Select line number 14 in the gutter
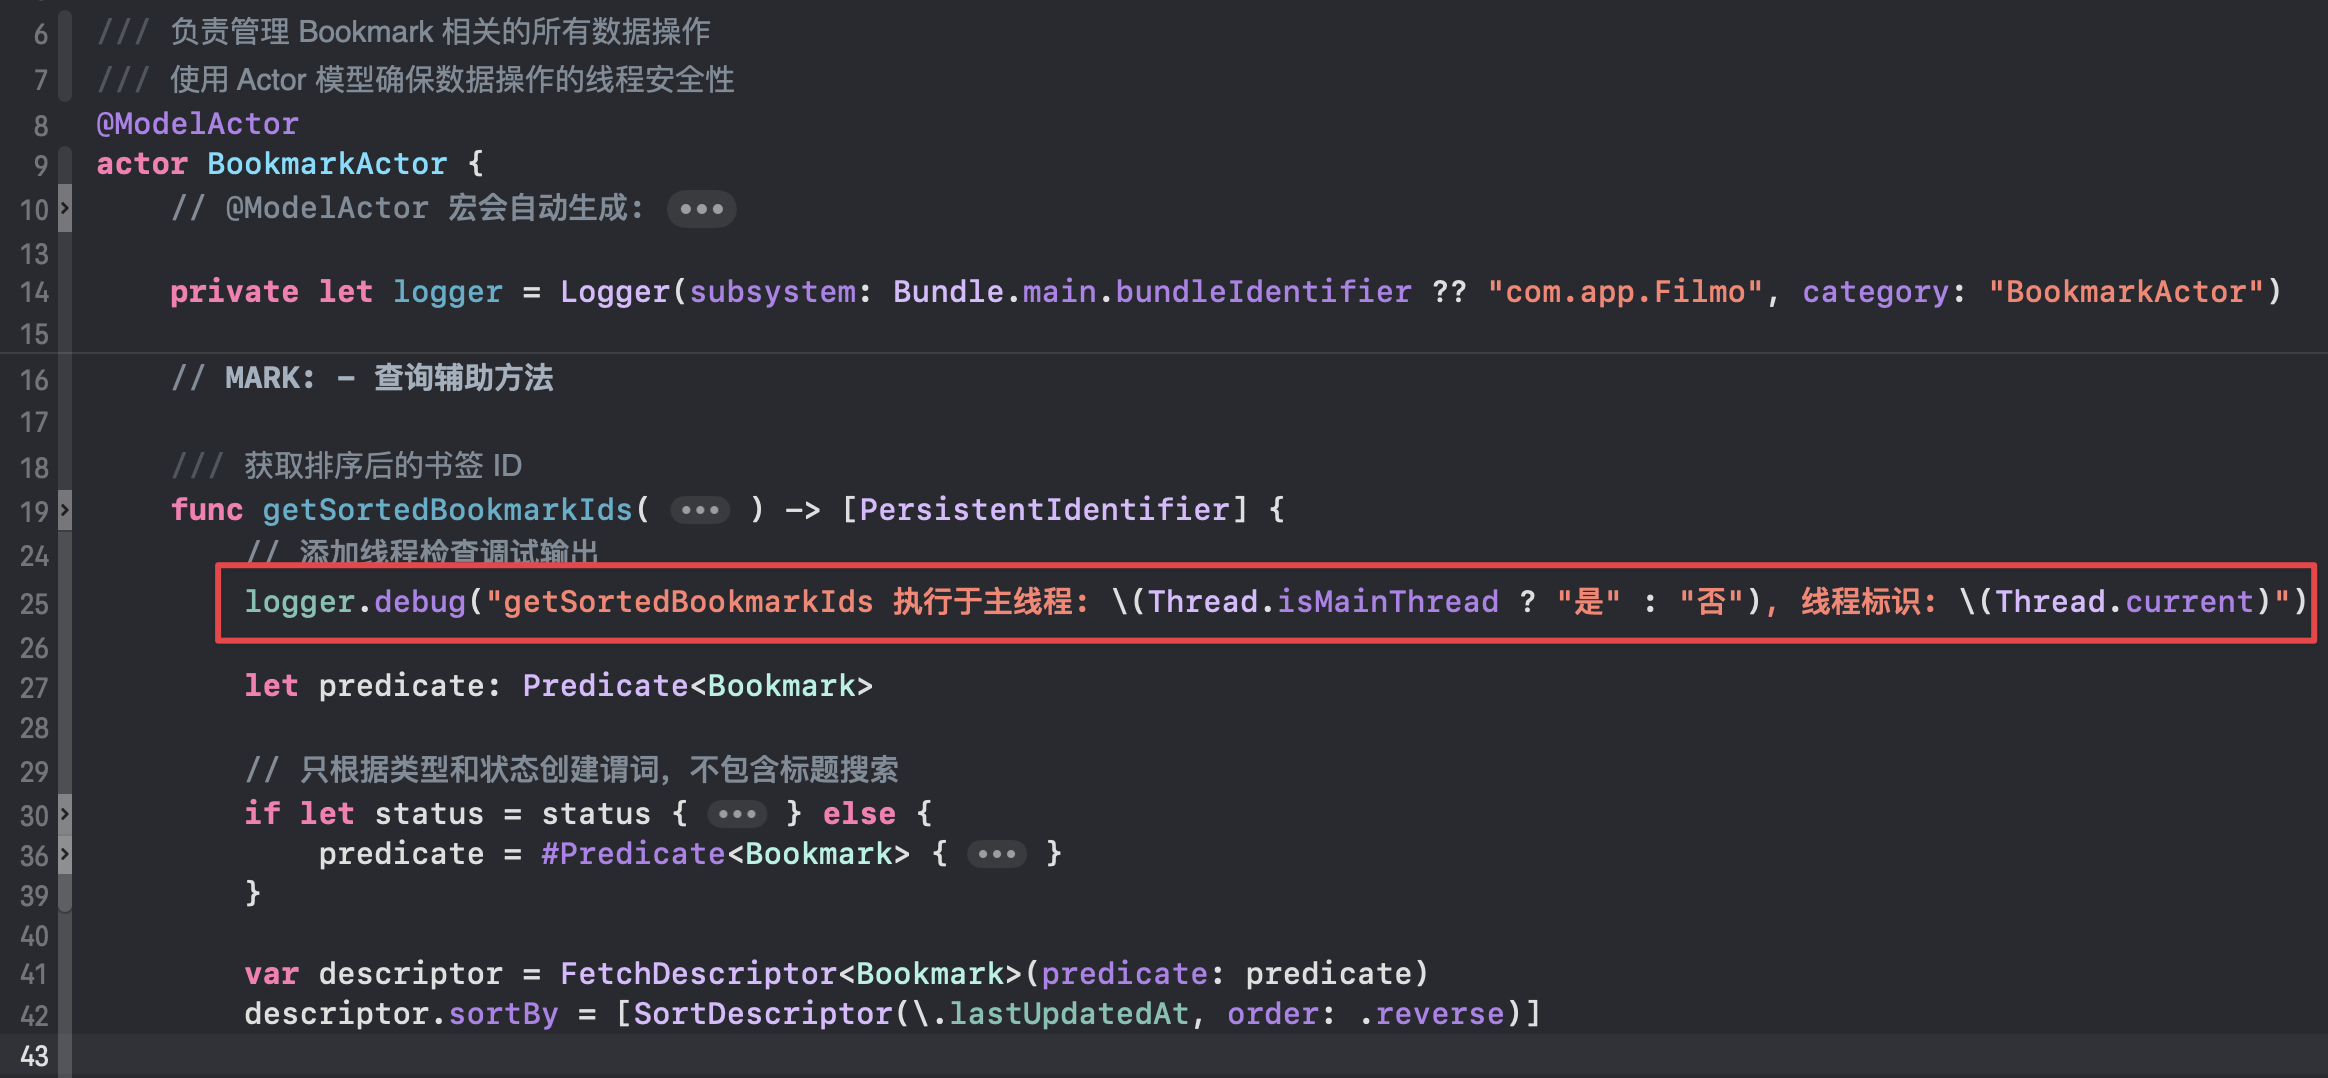The image size is (2328, 1078). pyautogui.click(x=34, y=292)
